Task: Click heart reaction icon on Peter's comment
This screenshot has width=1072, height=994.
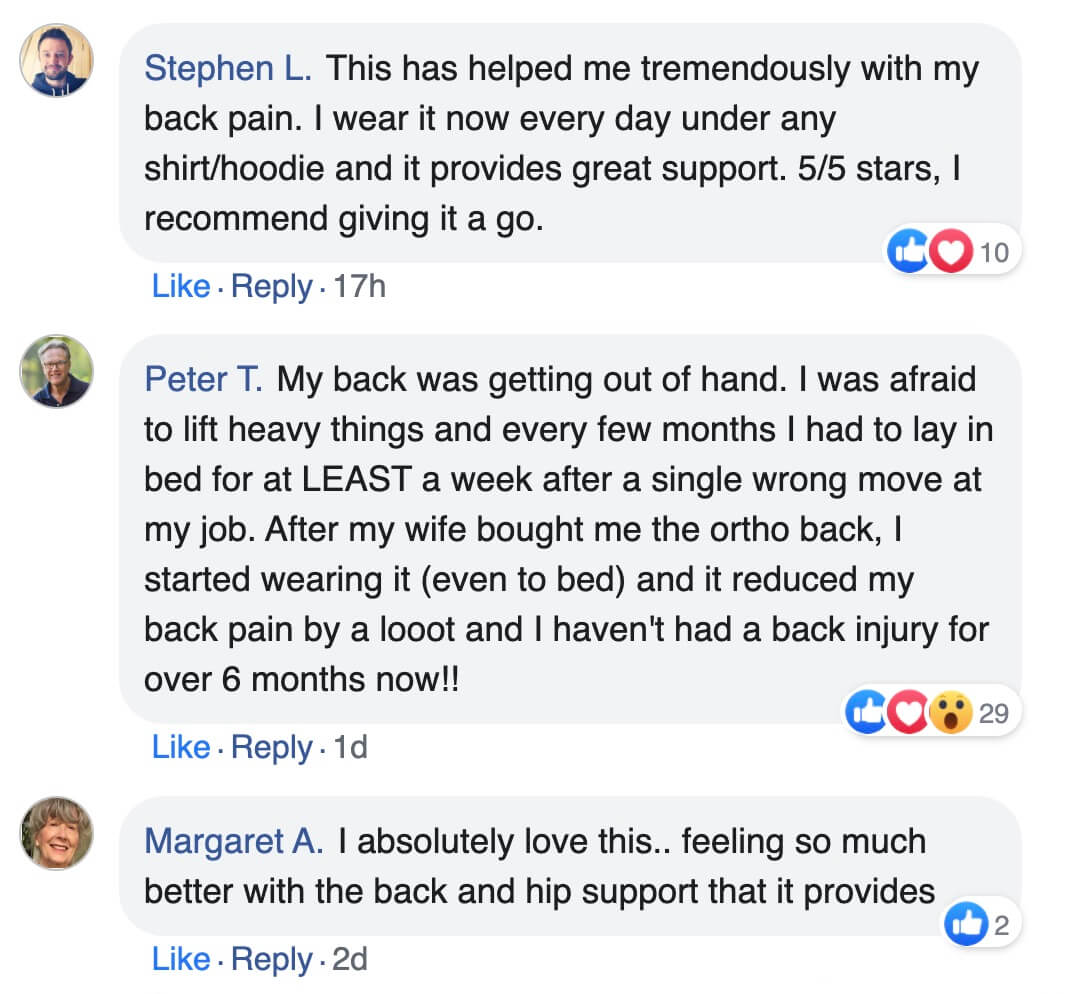Action: pos(908,713)
